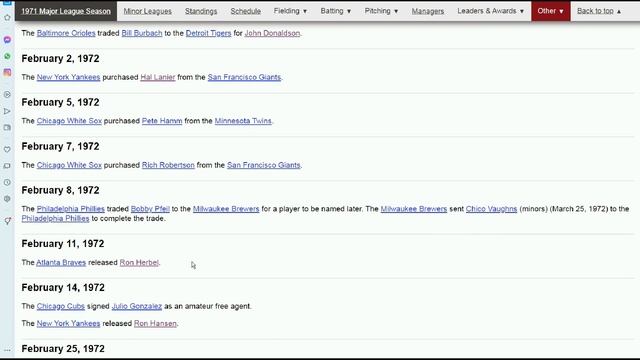
Task: Open the Chicago Cubs team link
Action: (60, 306)
